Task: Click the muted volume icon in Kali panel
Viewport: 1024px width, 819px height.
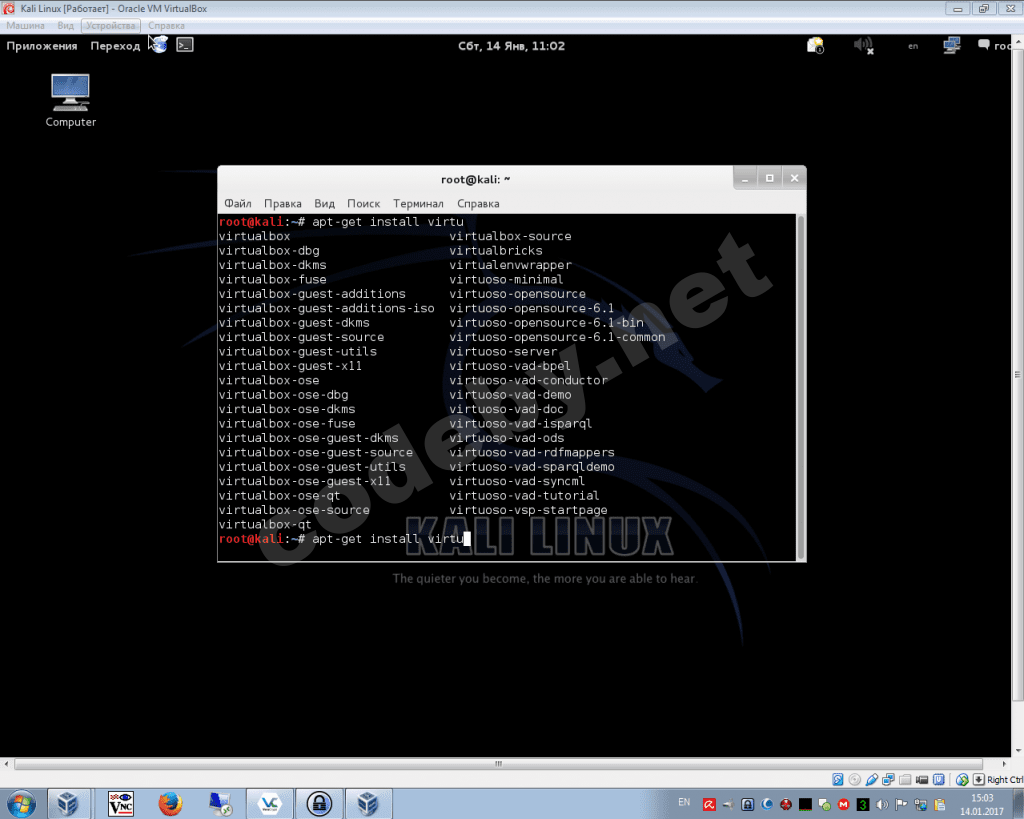Action: [863, 46]
